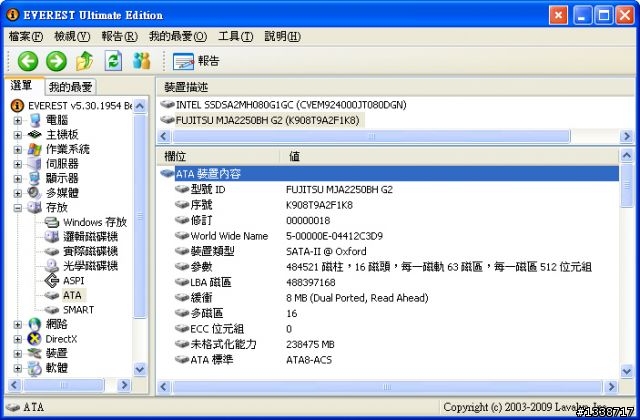Open the 檔案(F) menu

[25, 36]
